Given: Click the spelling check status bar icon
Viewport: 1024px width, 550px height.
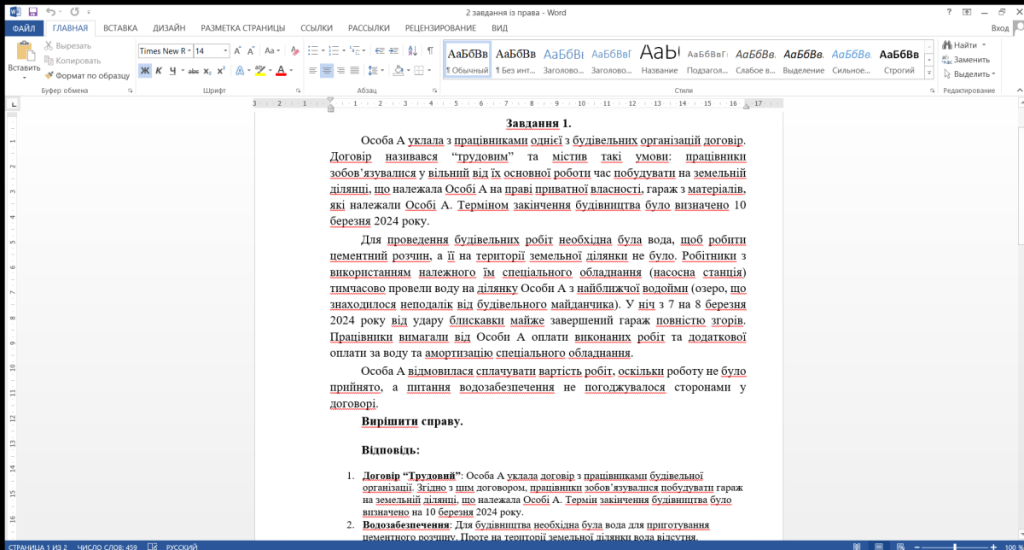Looking at the screenshot, I should pyautogui.click(x=152, y=546).
